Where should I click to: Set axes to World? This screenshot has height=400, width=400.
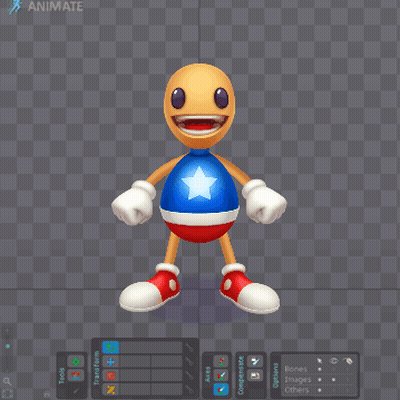(x=221, y=389)
